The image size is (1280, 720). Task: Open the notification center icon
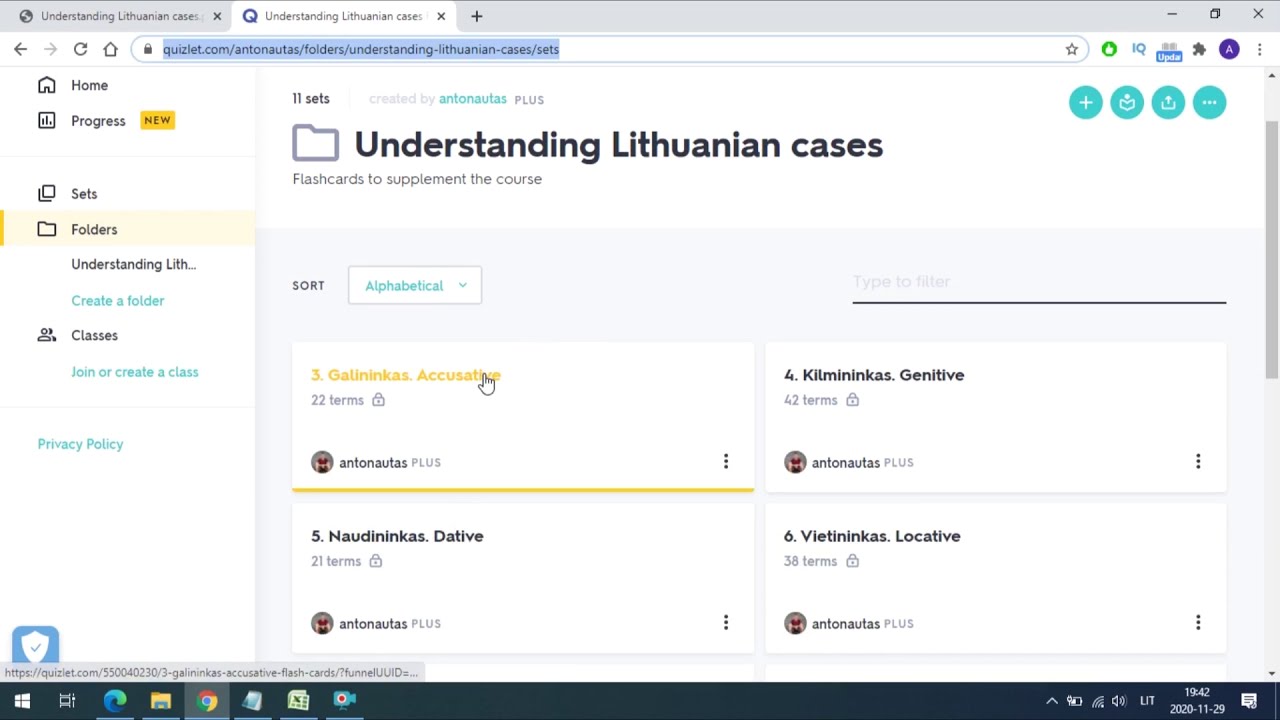1249,701
